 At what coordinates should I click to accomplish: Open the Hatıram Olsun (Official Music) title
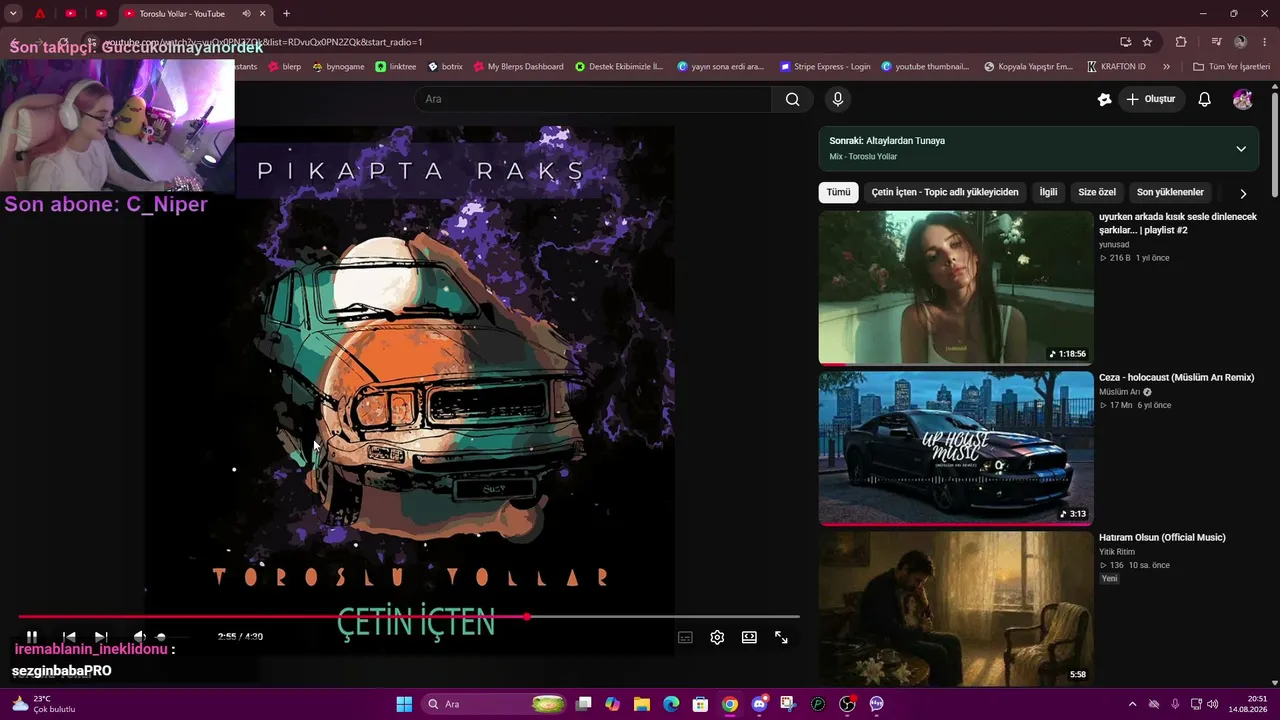pyautogui.click(x=1162, y=538)
